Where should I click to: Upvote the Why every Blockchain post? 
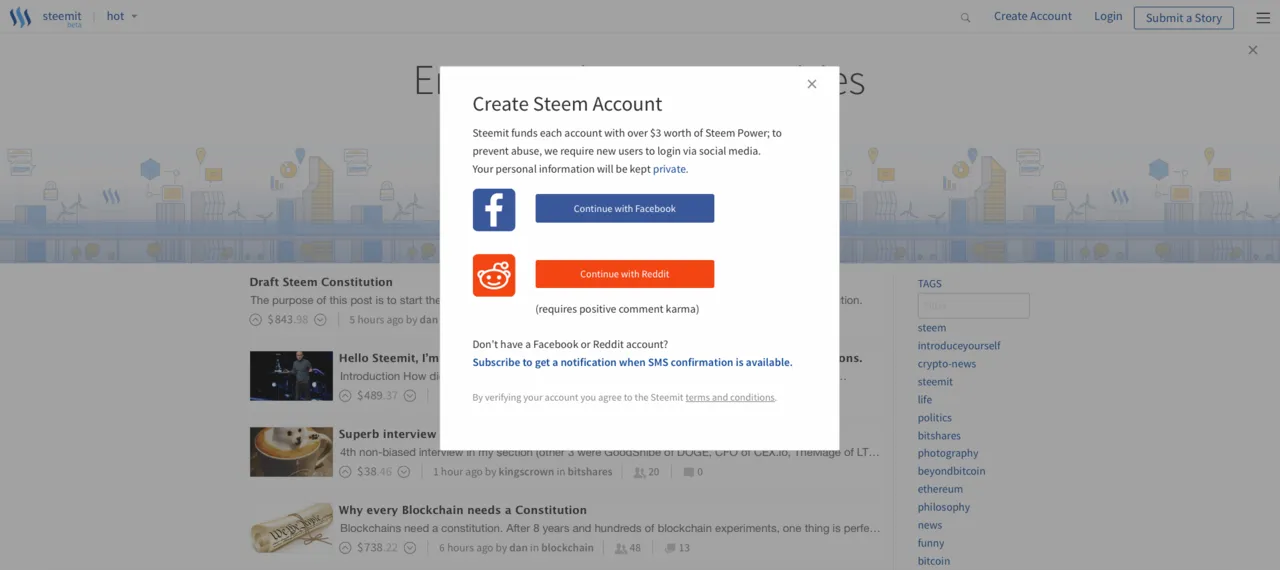(x=345, y=548)
